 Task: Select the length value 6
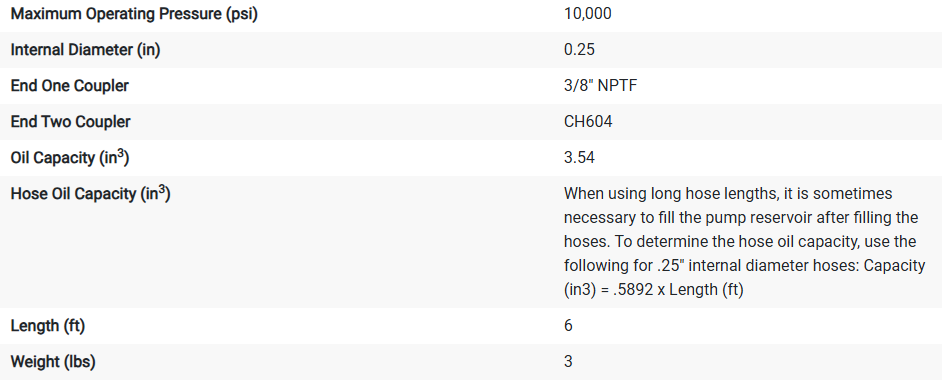tap(568, 326)
